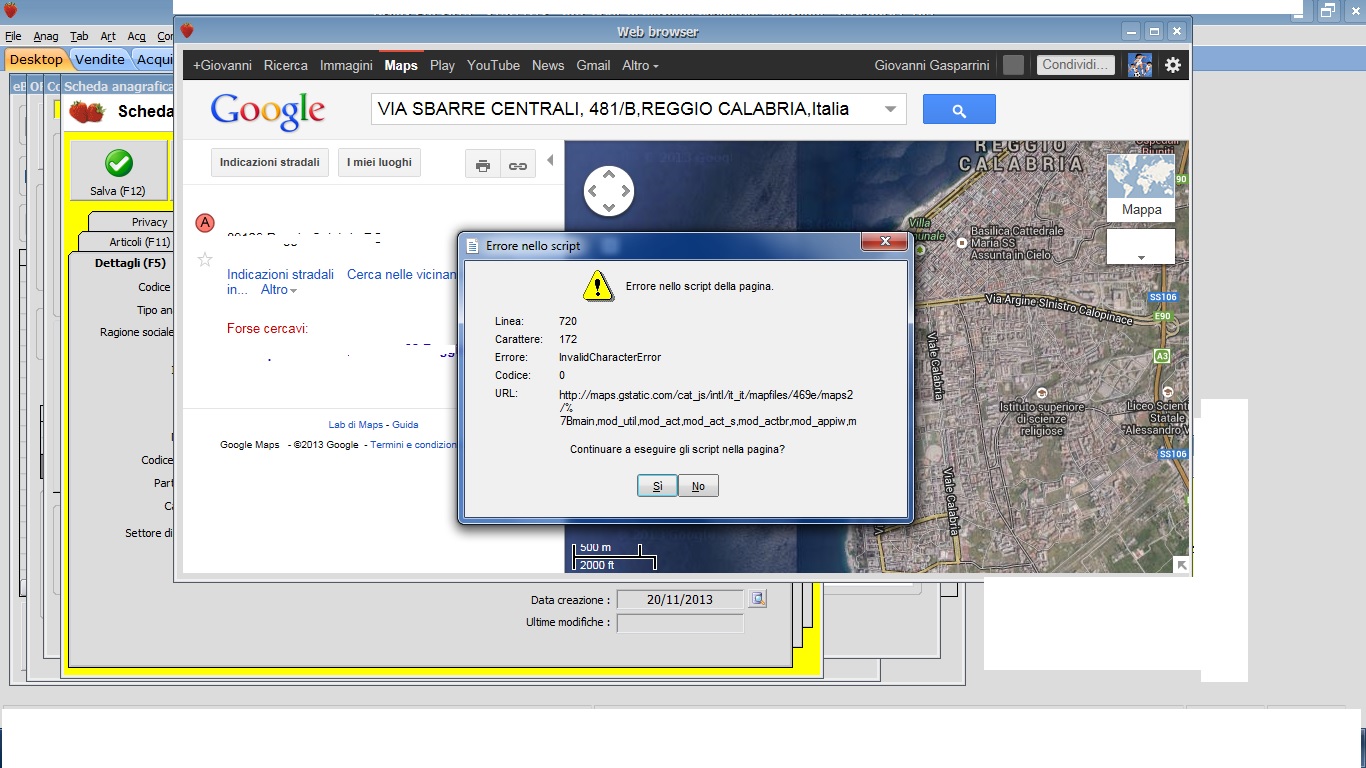Open the map layers dropdown below Mappa
The height and width of the screenshot is (768, 1366).
click(1141, 247)
